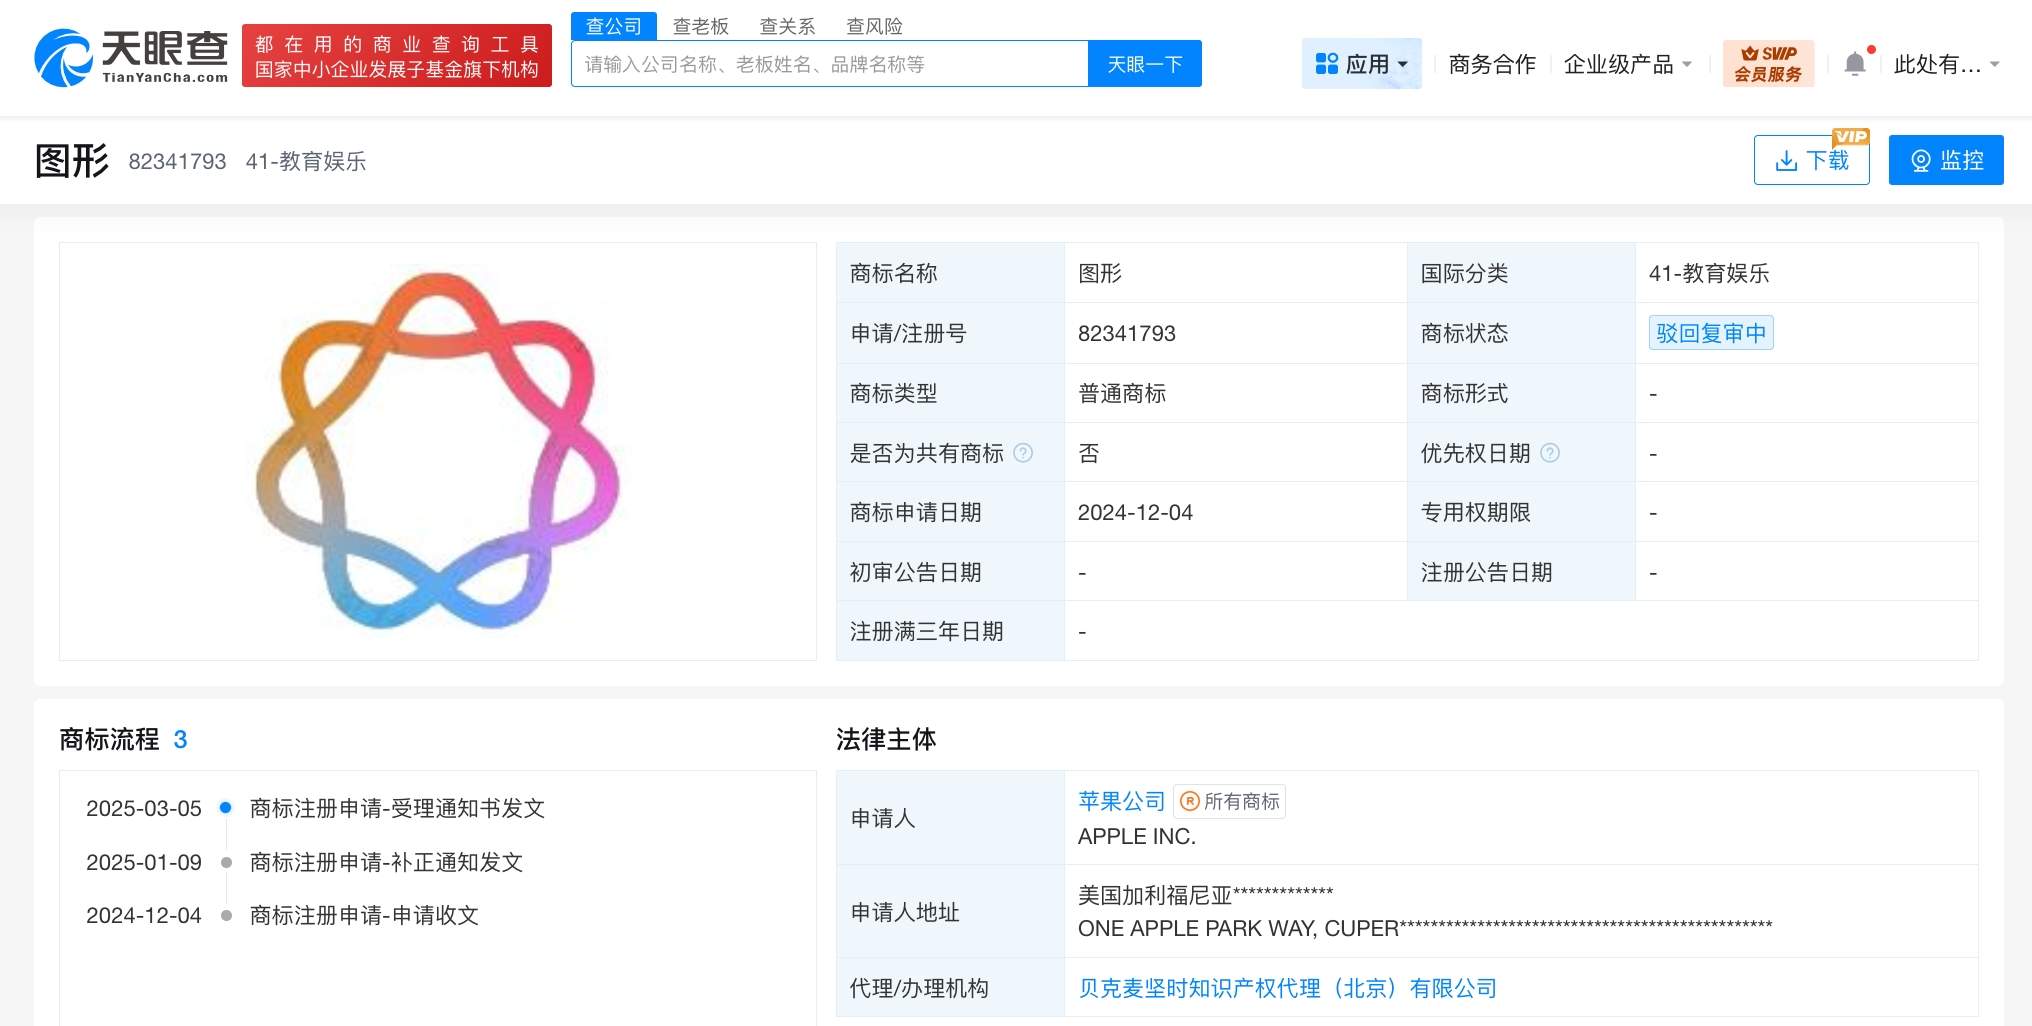Image resolution: width=2032 pixels, height=1026 pixels.
Task: Open the 商务合作 menu item
Action: pos(1492,64)
